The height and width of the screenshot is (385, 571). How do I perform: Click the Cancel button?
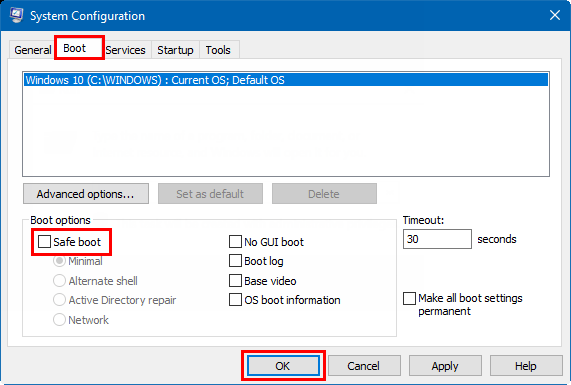364,365
